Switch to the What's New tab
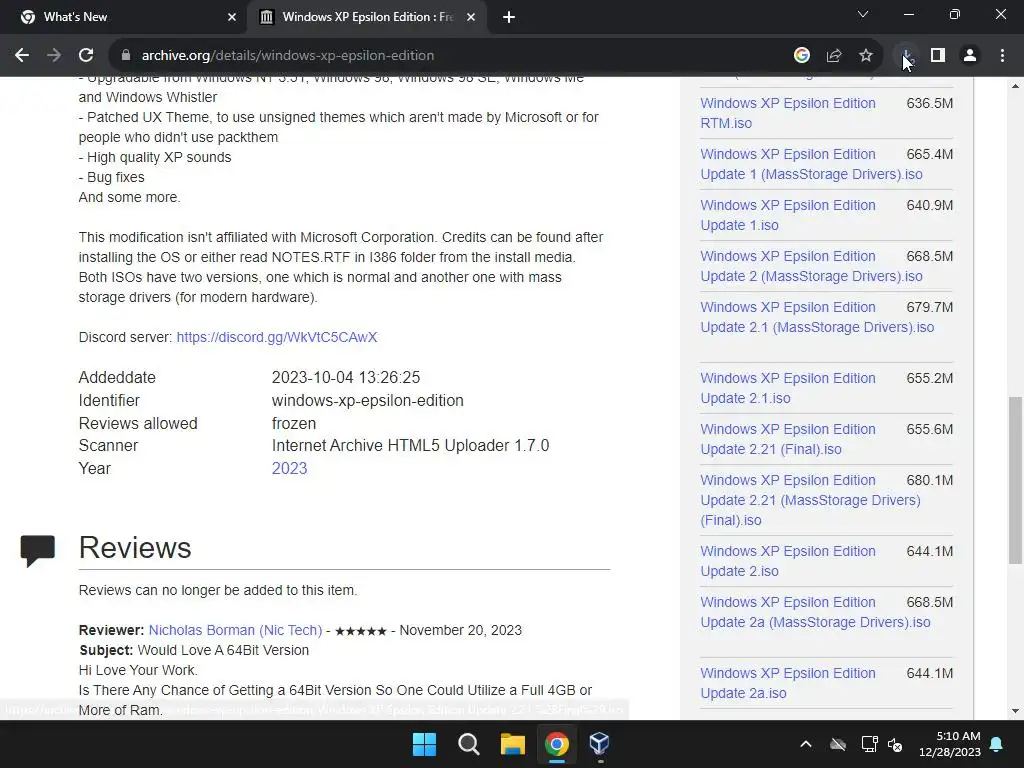Image resolution: width=1024 pixels, height=768 pixels. pyautogui.click(x=124, y=18)
